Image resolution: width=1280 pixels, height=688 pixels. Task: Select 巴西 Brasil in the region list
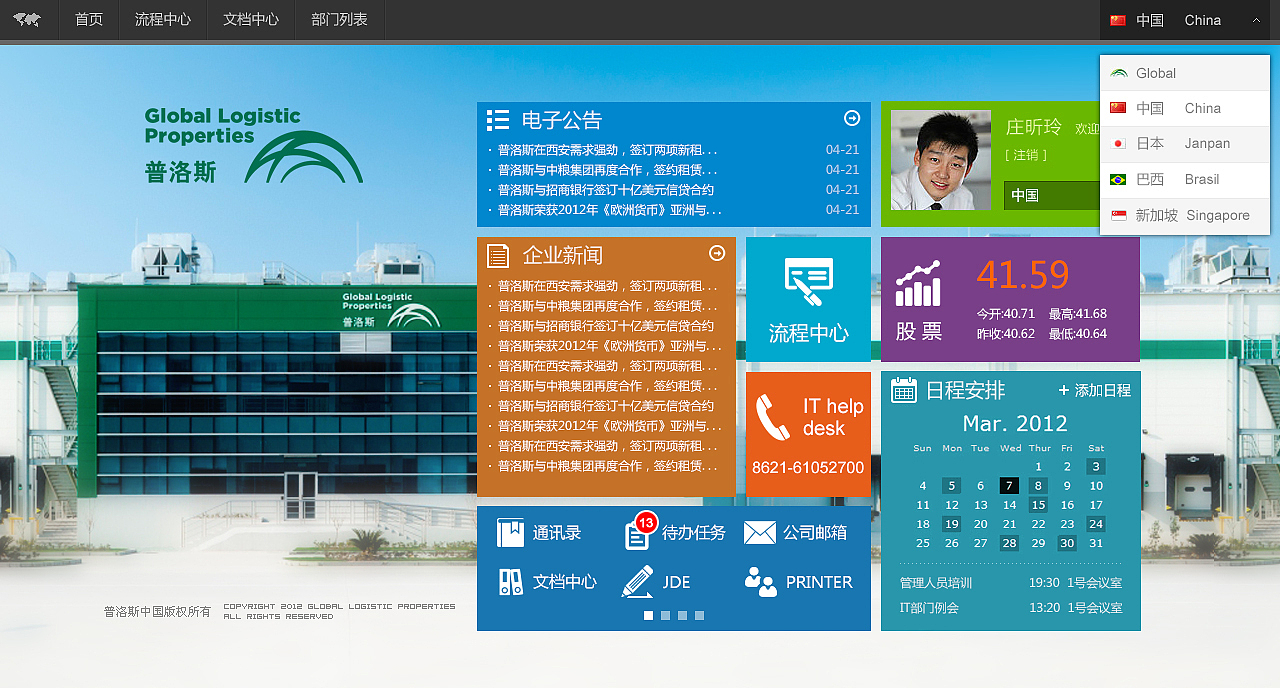tap(1185, 179)
